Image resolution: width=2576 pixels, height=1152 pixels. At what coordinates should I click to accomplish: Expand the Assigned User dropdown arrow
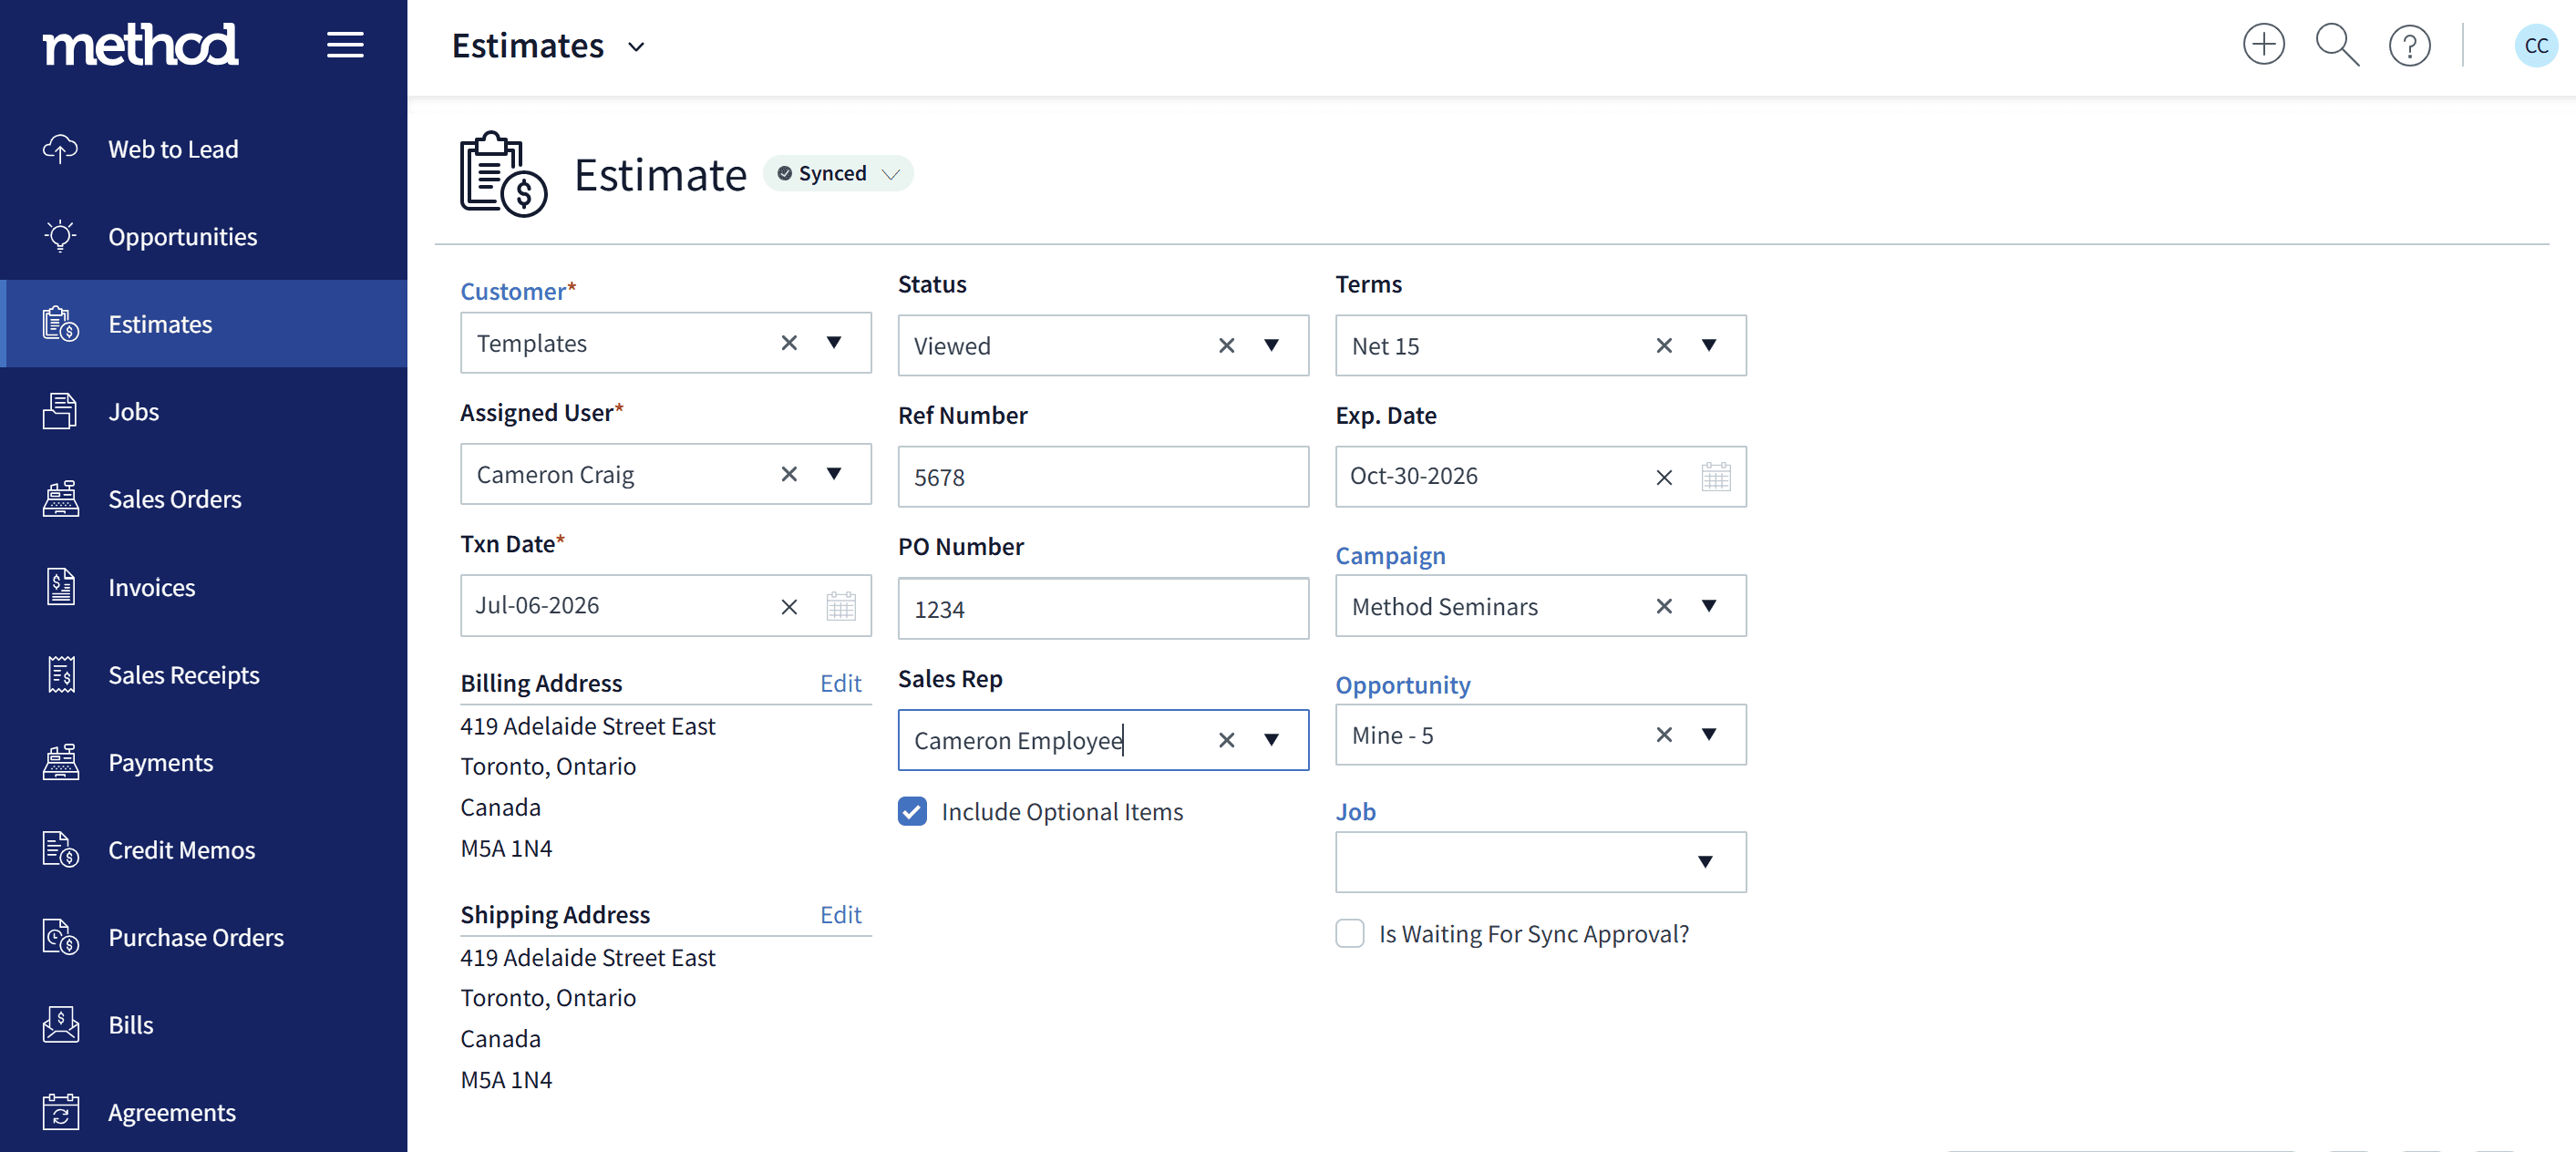coord(834,474)
